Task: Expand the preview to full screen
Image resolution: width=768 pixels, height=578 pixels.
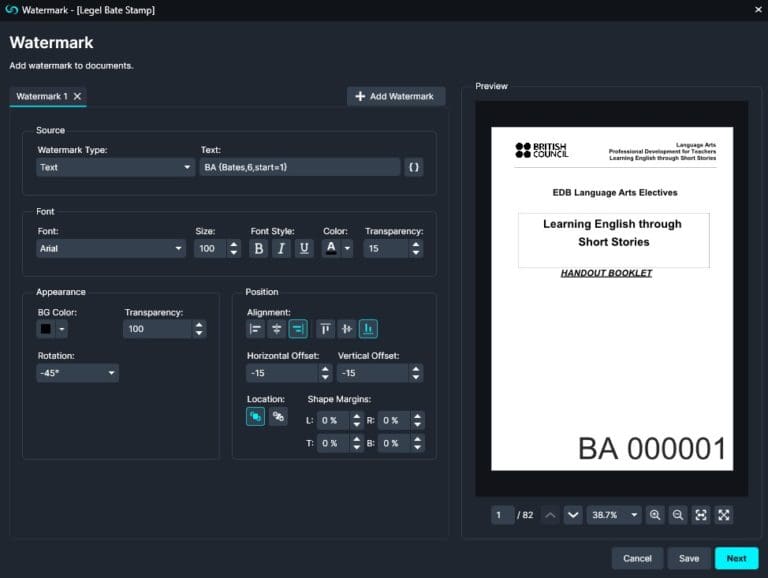Action: (724, 515)
